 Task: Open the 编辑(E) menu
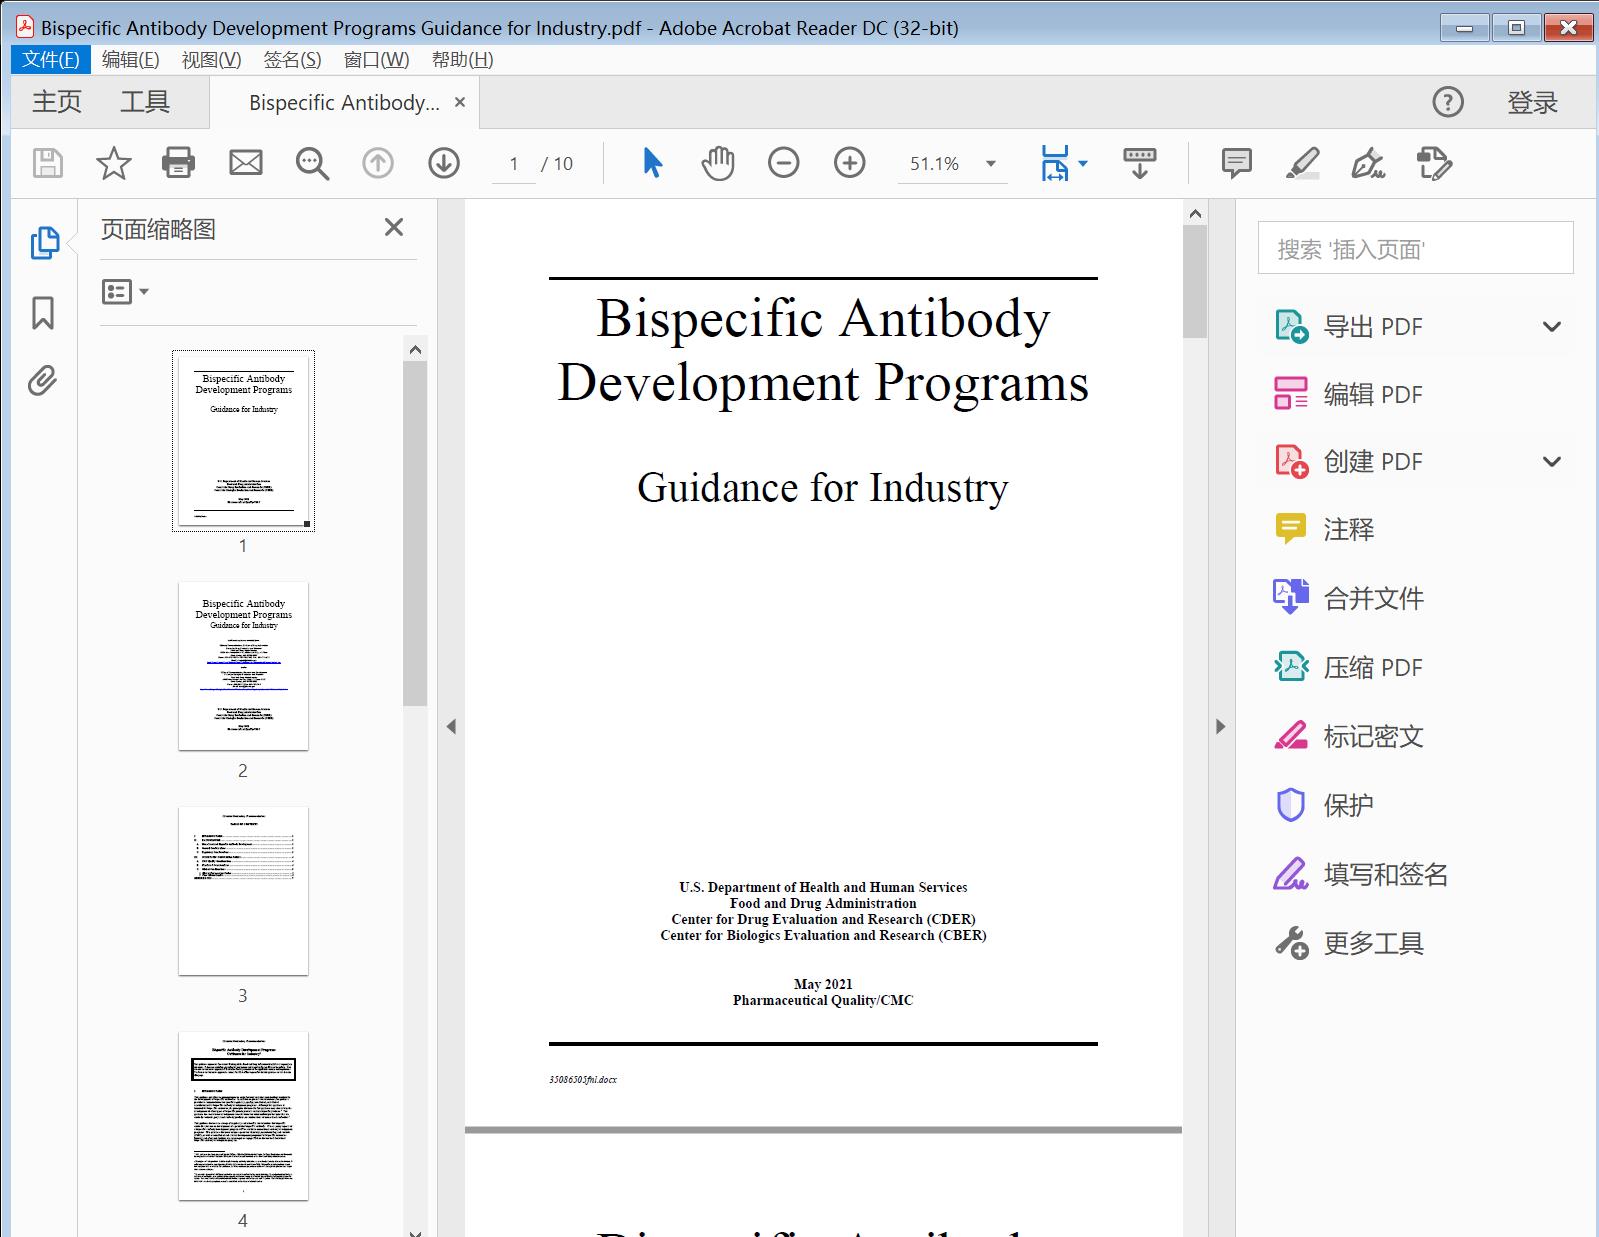pyautogui.click(x=130, y=60)
